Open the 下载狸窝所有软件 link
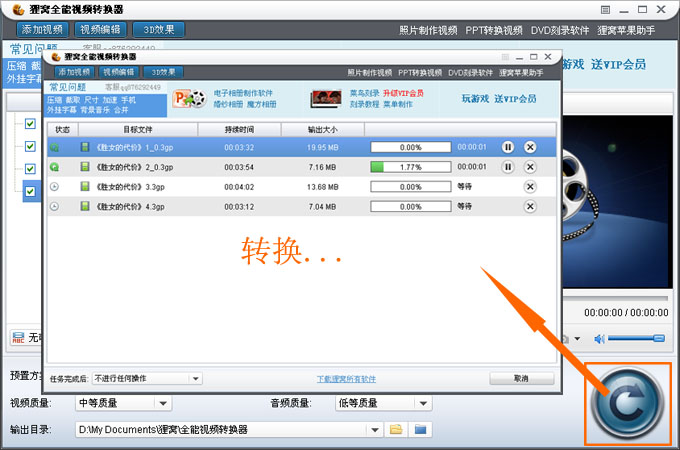The height and width of the screenshot is (450, 680). click(346, 379)
